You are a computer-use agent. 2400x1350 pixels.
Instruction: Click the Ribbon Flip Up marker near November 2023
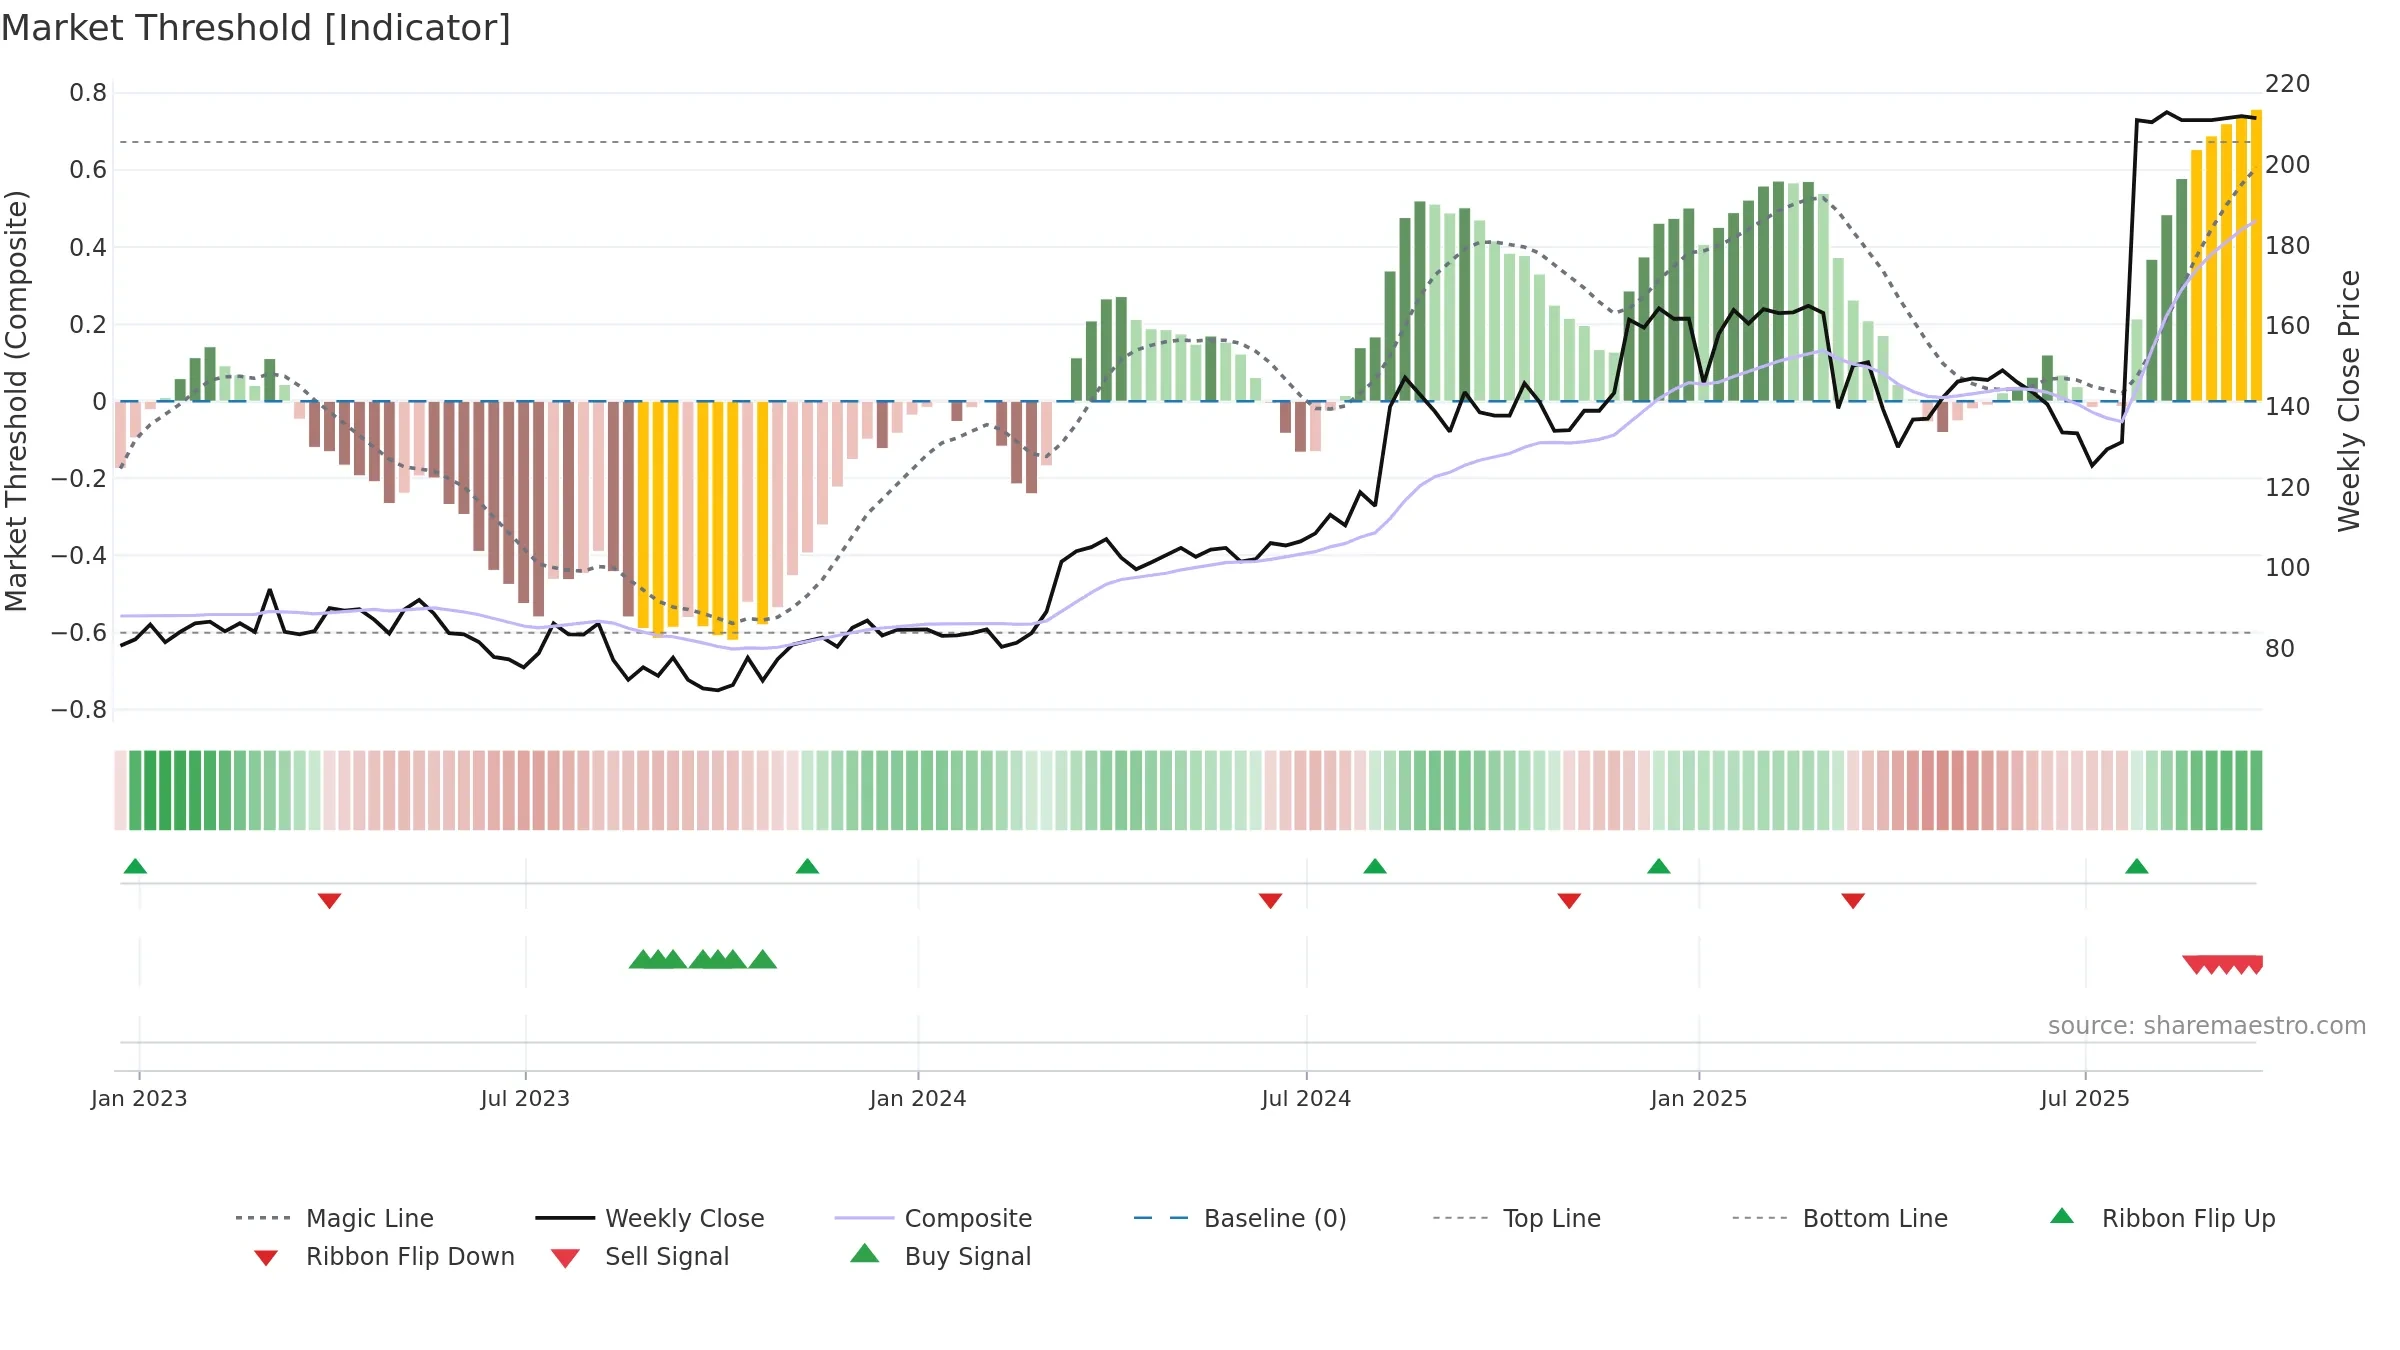tap(807, 866)
